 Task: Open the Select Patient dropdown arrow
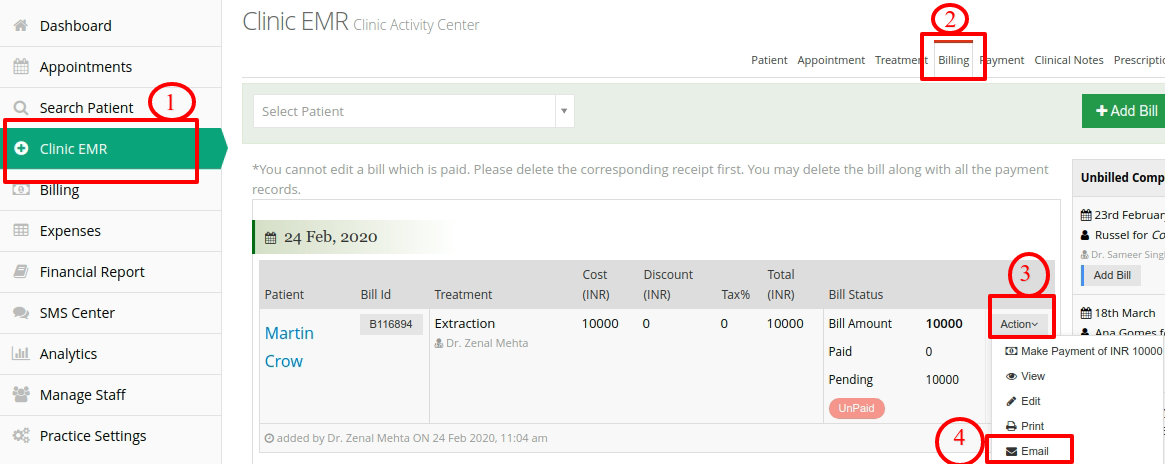(564, 111)
